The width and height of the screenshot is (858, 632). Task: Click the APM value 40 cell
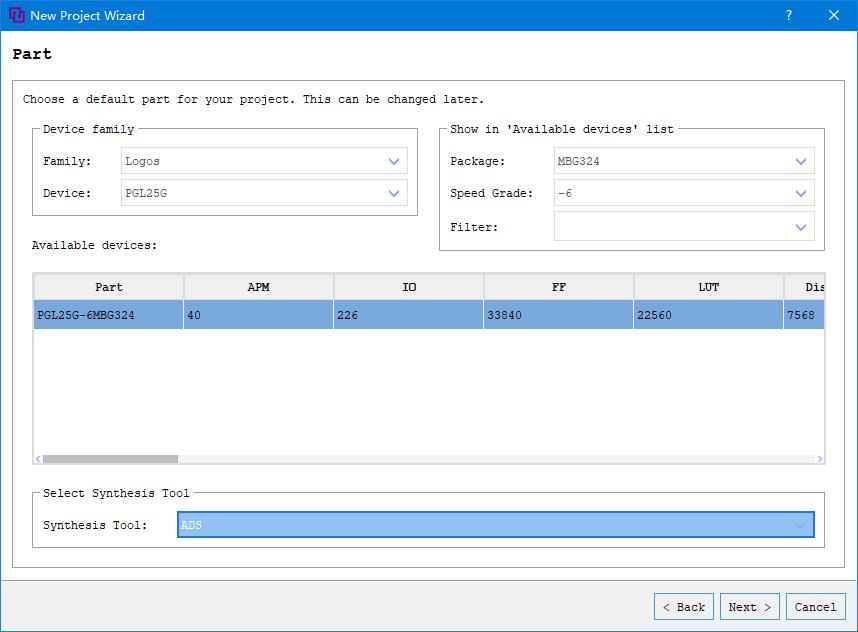[x=258, y=315]
